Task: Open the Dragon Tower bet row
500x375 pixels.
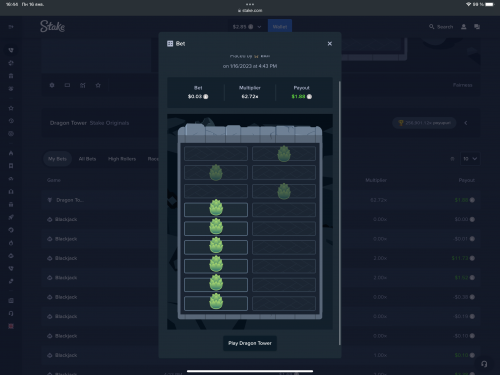Action: point(261,200)
